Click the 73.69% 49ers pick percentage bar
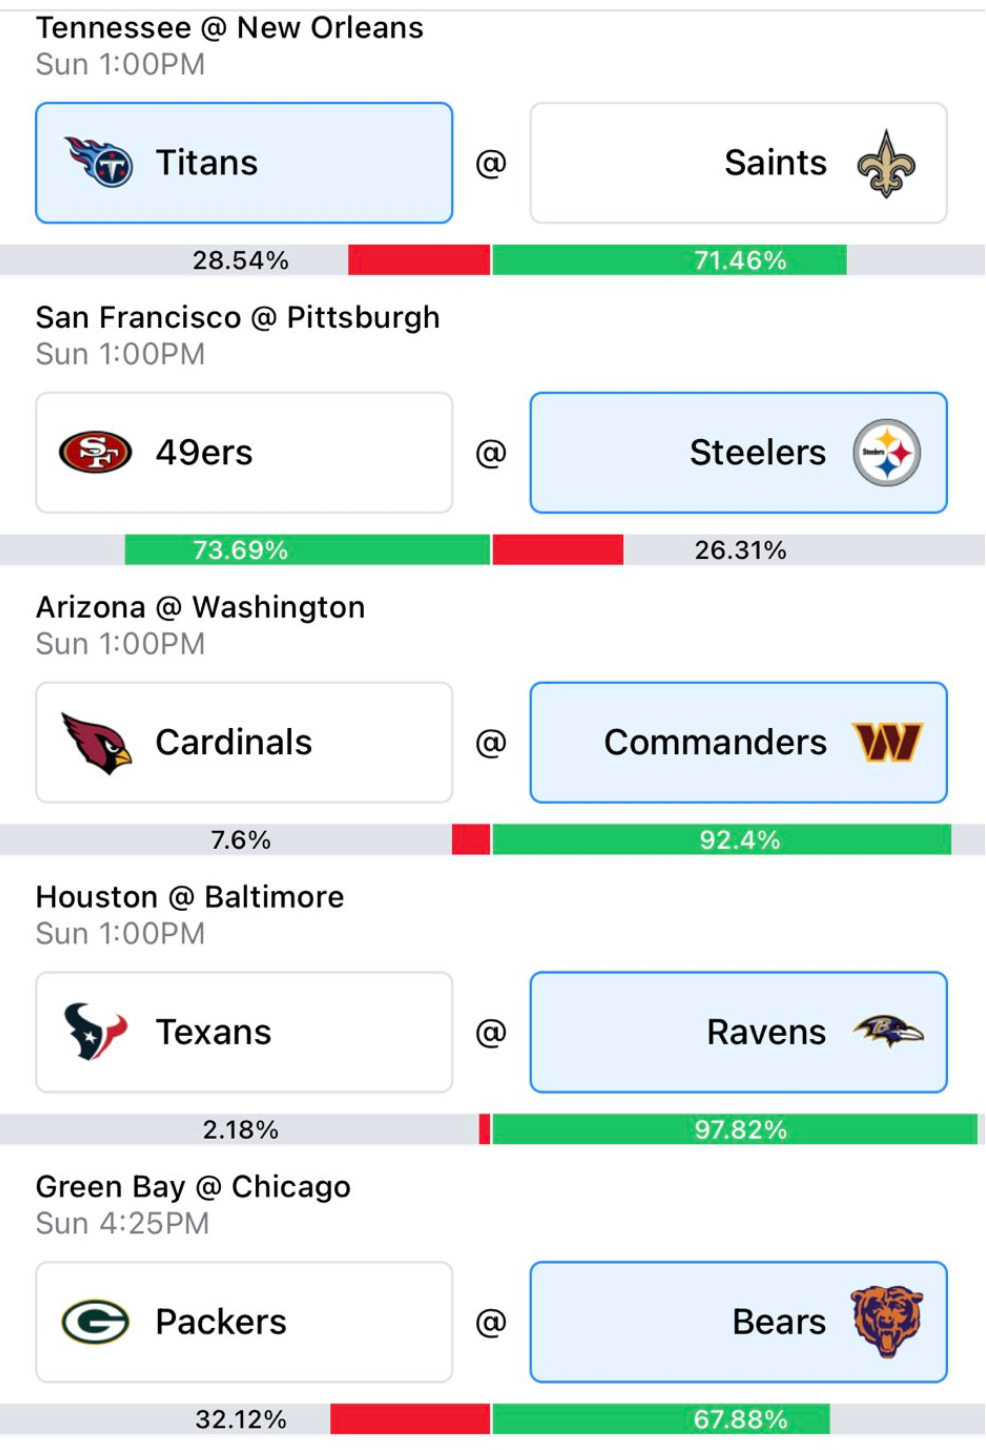Image resolution: width=986 pixels, height=1450 pixels. point(307,550)
